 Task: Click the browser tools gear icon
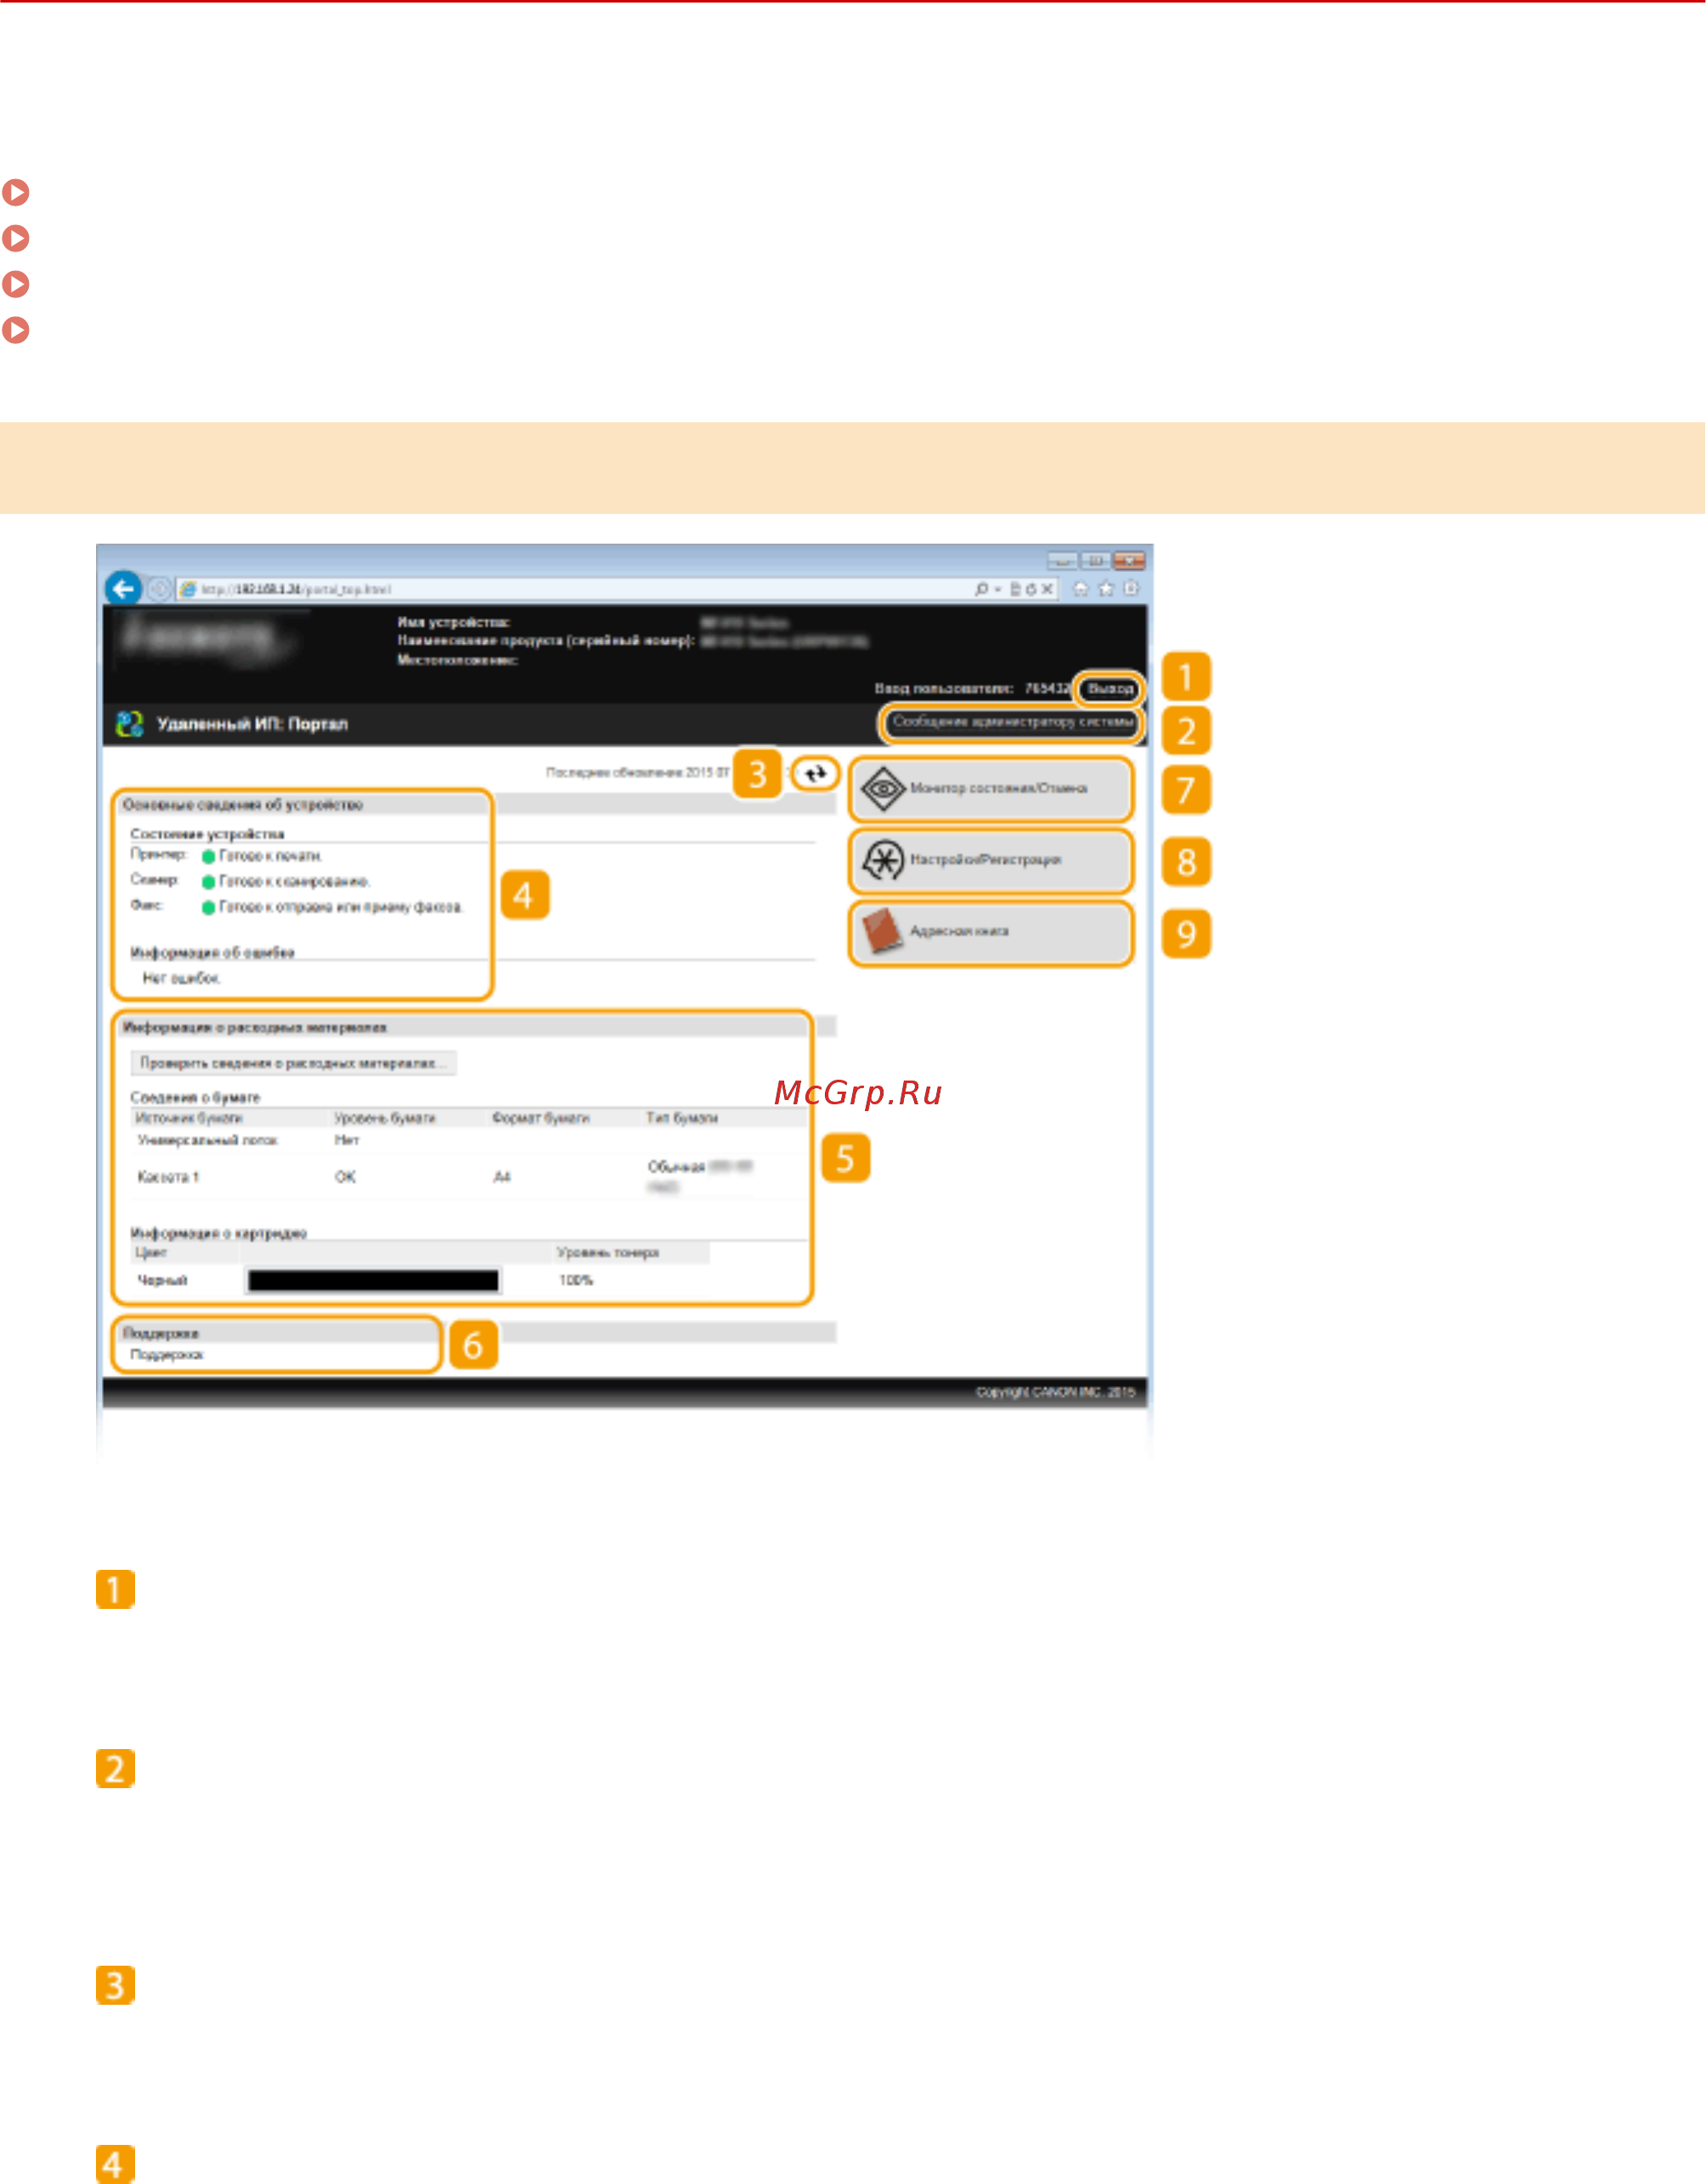(x=1131, y=589)
